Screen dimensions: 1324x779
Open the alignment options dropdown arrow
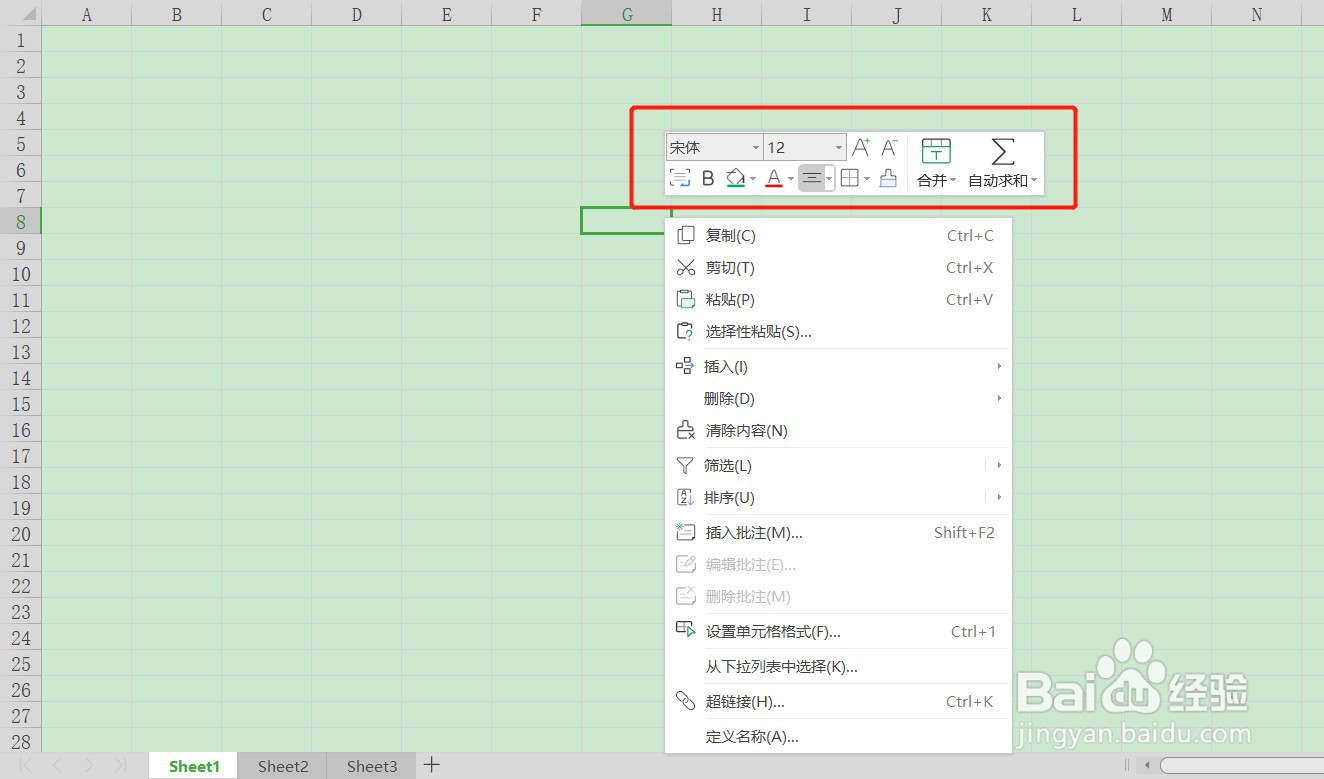point(829,178)
